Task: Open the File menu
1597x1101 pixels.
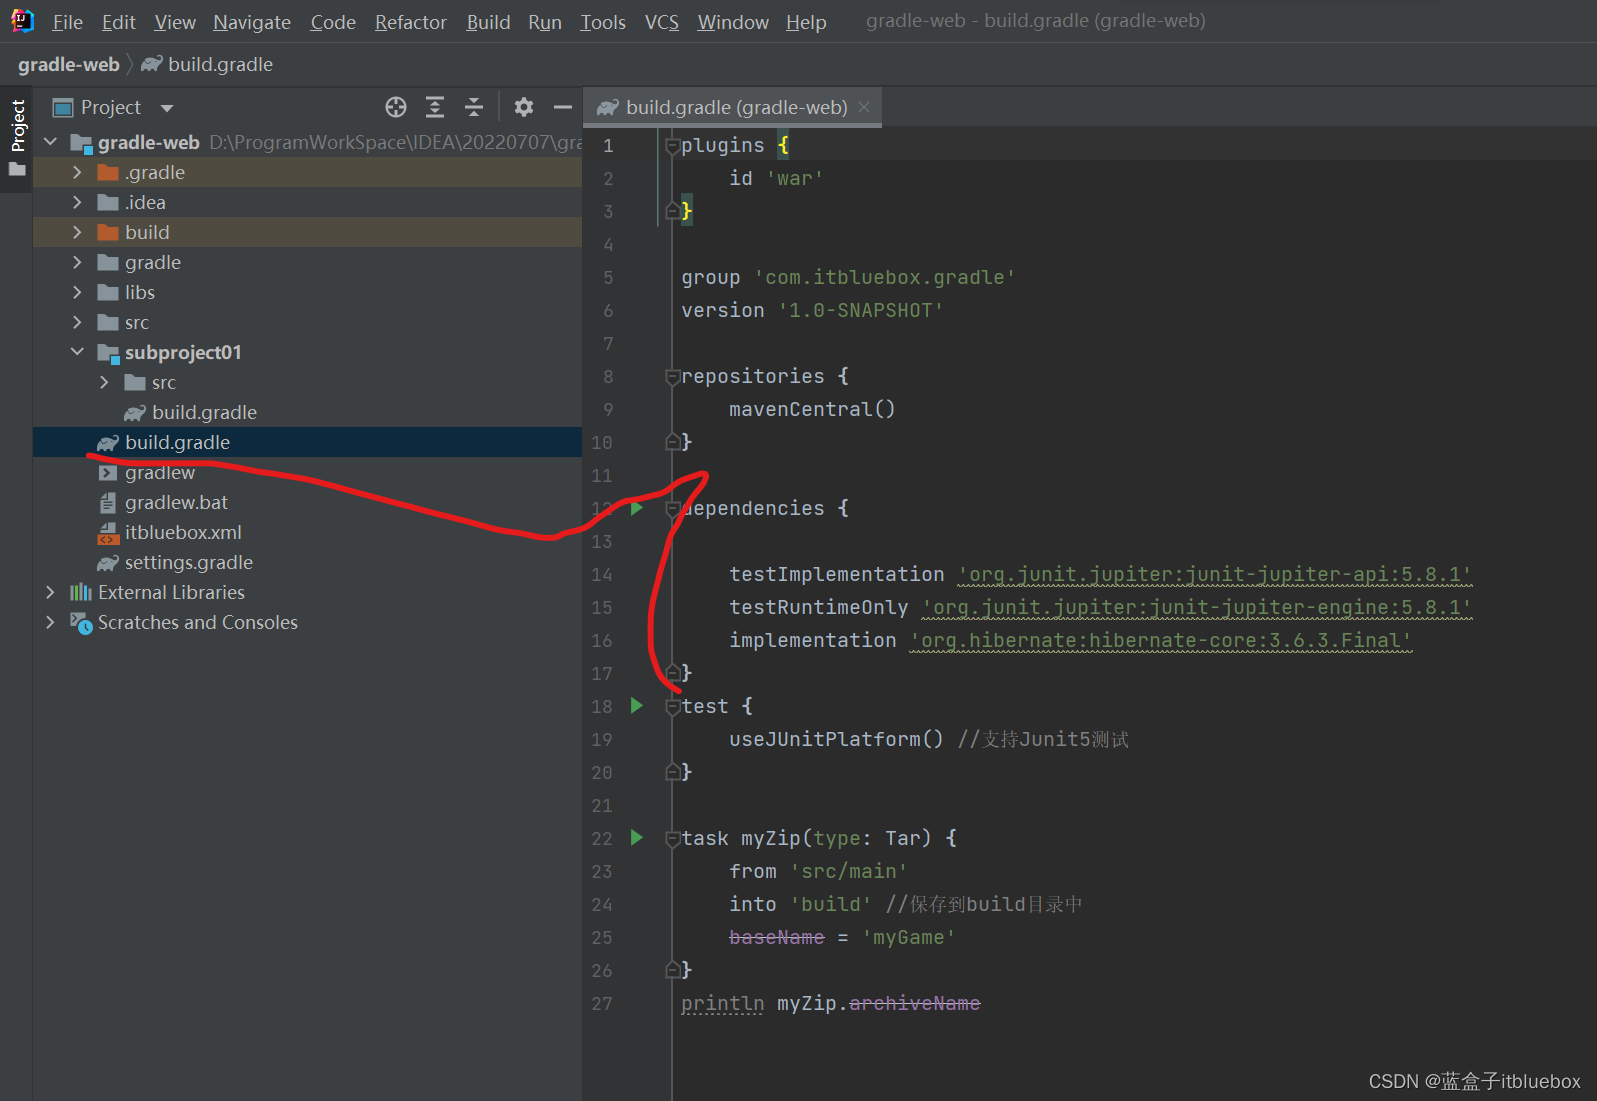Action: pyautogui.click(x=67, y=22)
